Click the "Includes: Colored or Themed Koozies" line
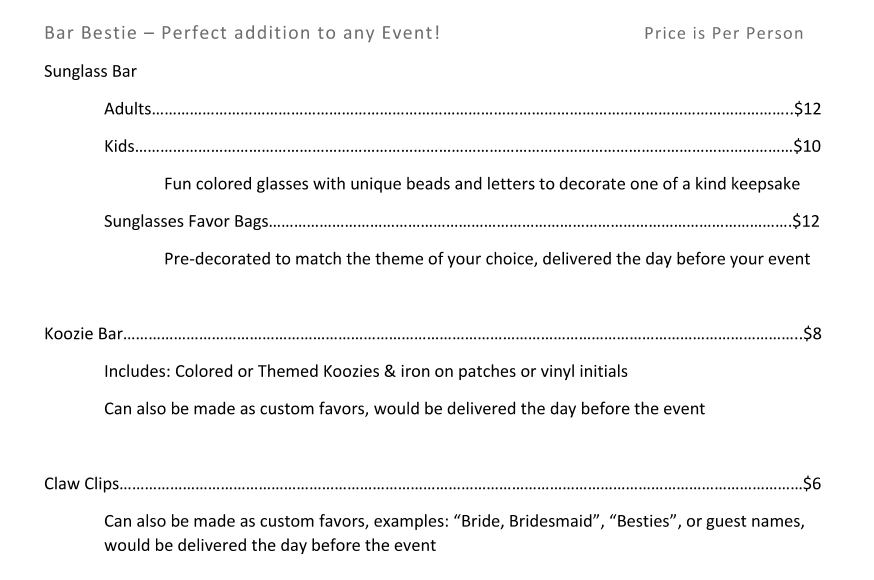874x580 pixels. (366, 372)
